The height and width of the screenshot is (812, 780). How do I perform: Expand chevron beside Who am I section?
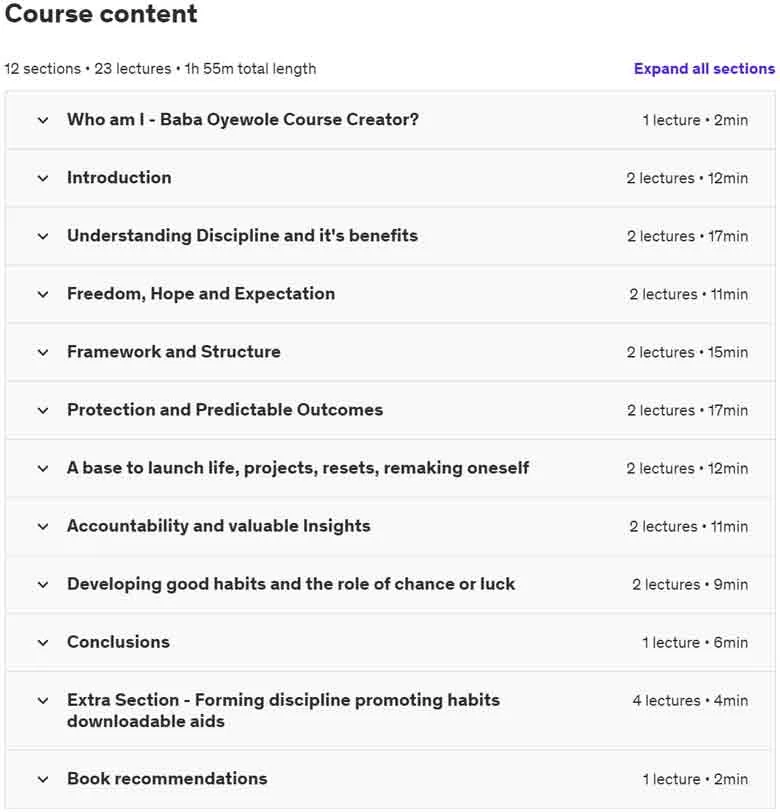point(43,121)
